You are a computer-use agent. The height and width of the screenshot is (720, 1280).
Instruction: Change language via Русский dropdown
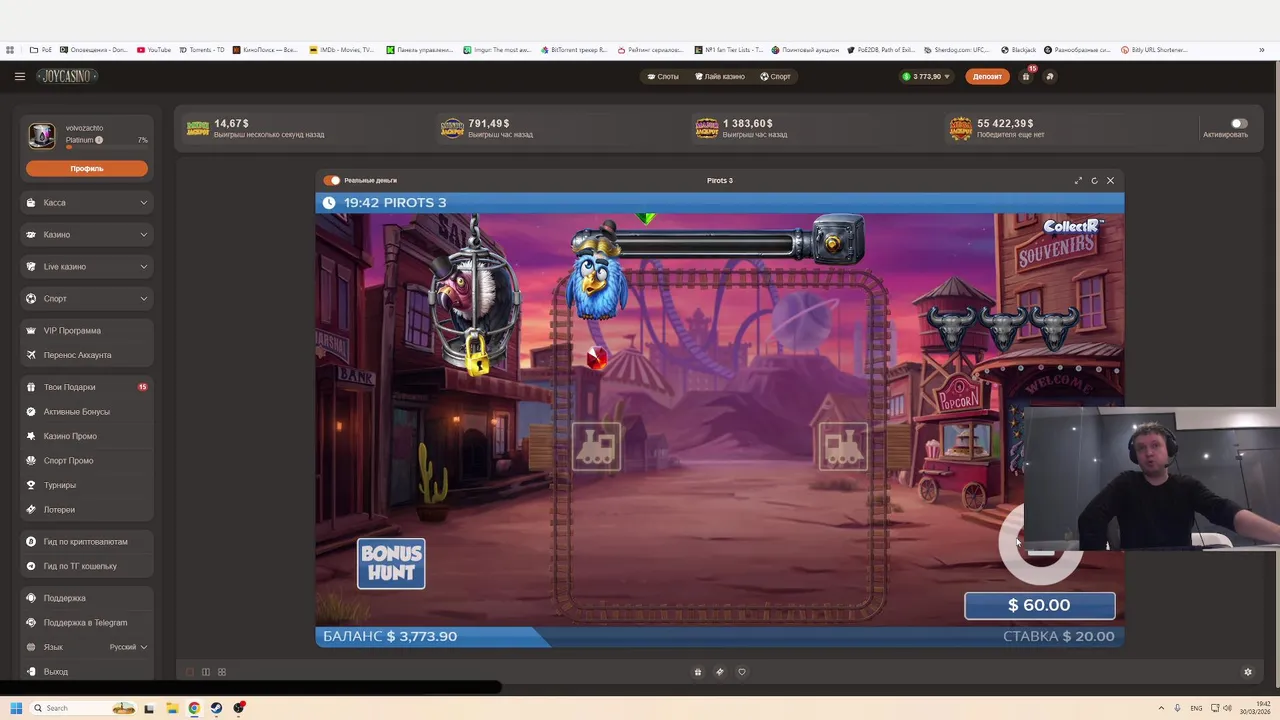pos(128,647)
